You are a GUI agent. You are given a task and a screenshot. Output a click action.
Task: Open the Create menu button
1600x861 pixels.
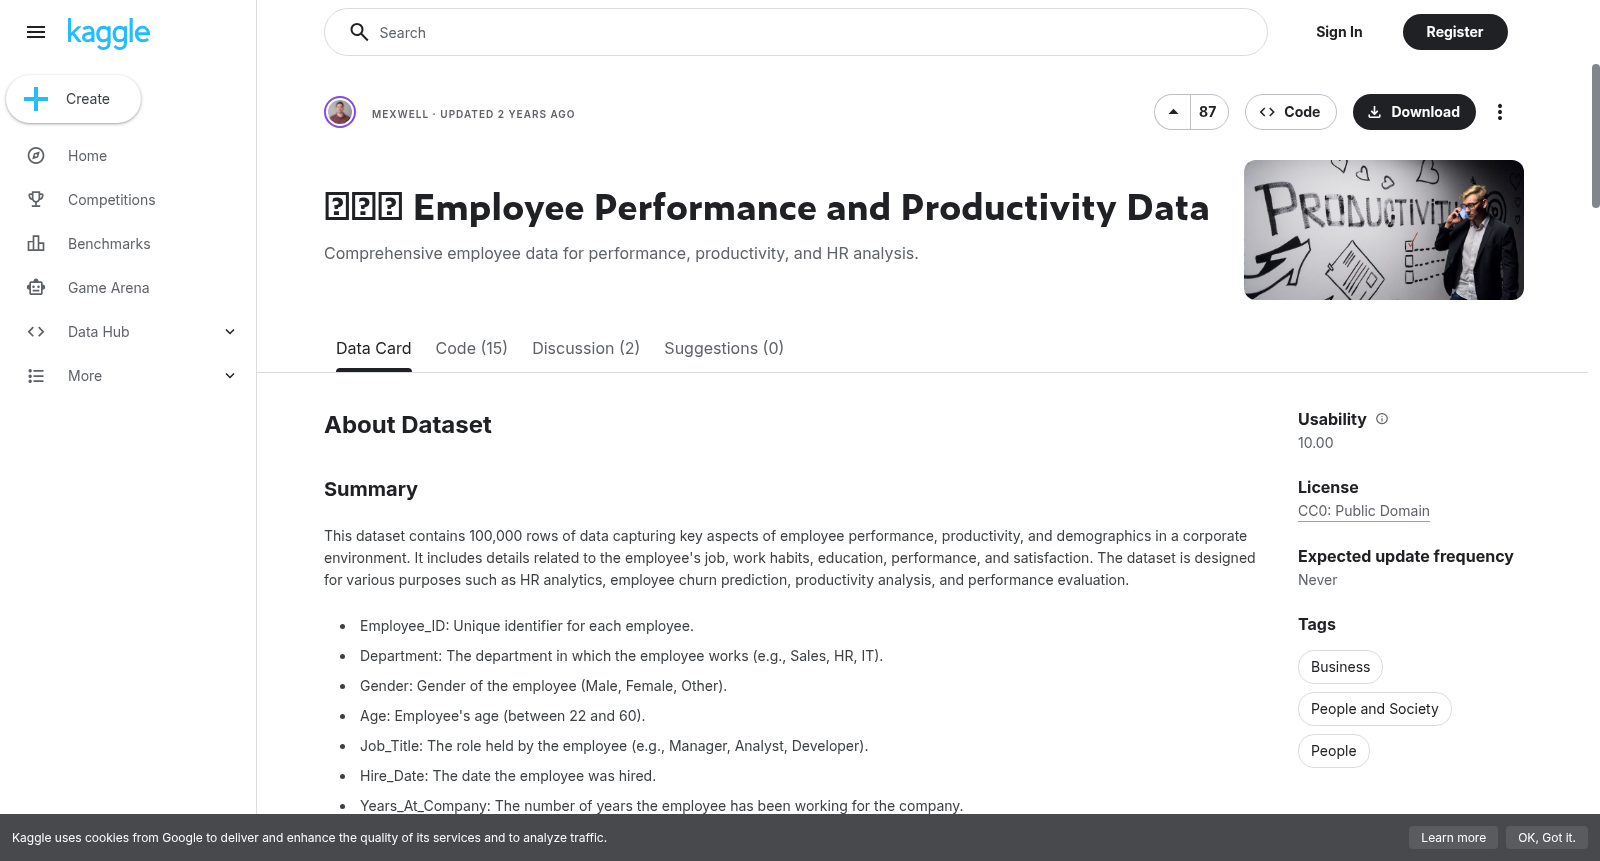coord(73,99)
